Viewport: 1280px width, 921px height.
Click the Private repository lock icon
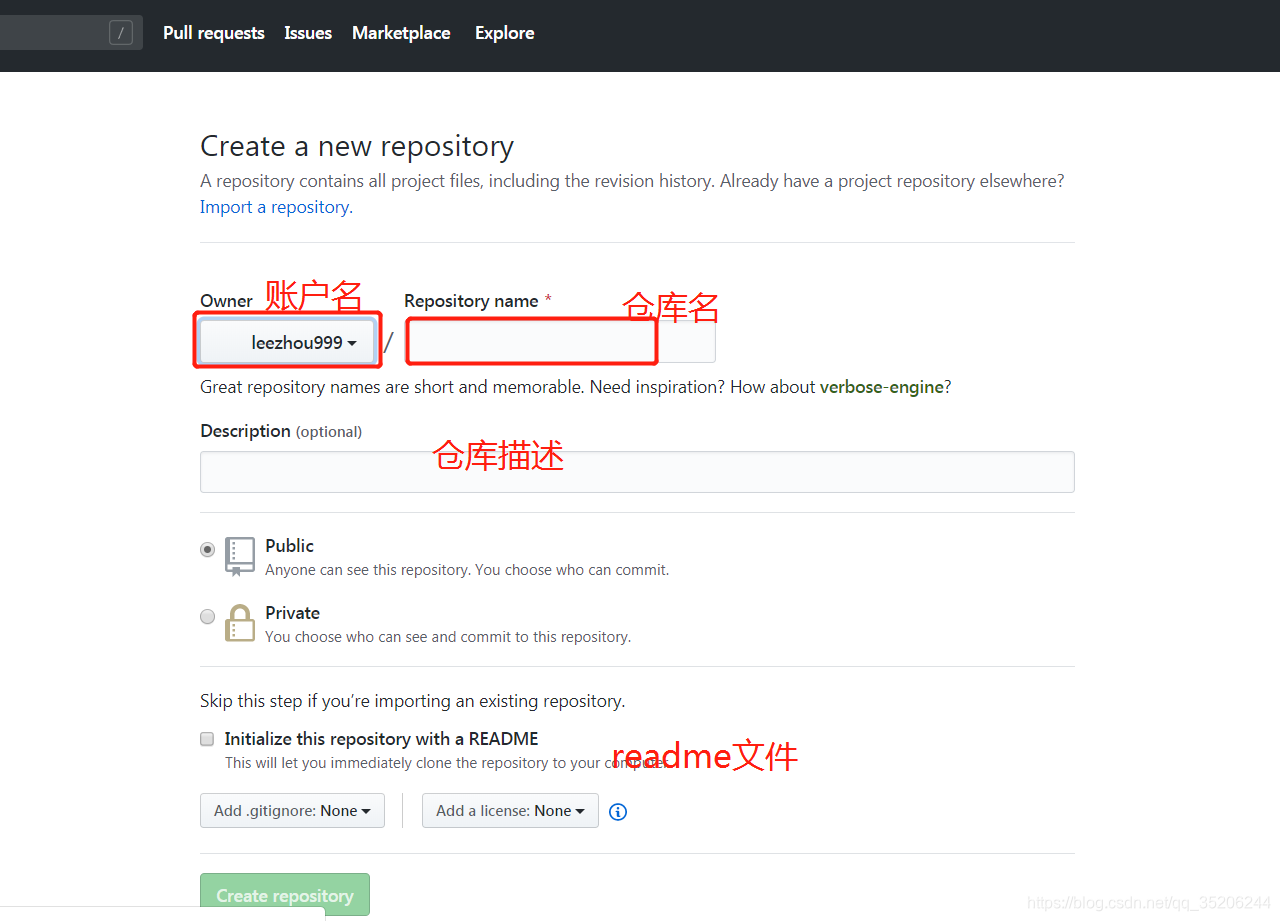pos(240,622)
